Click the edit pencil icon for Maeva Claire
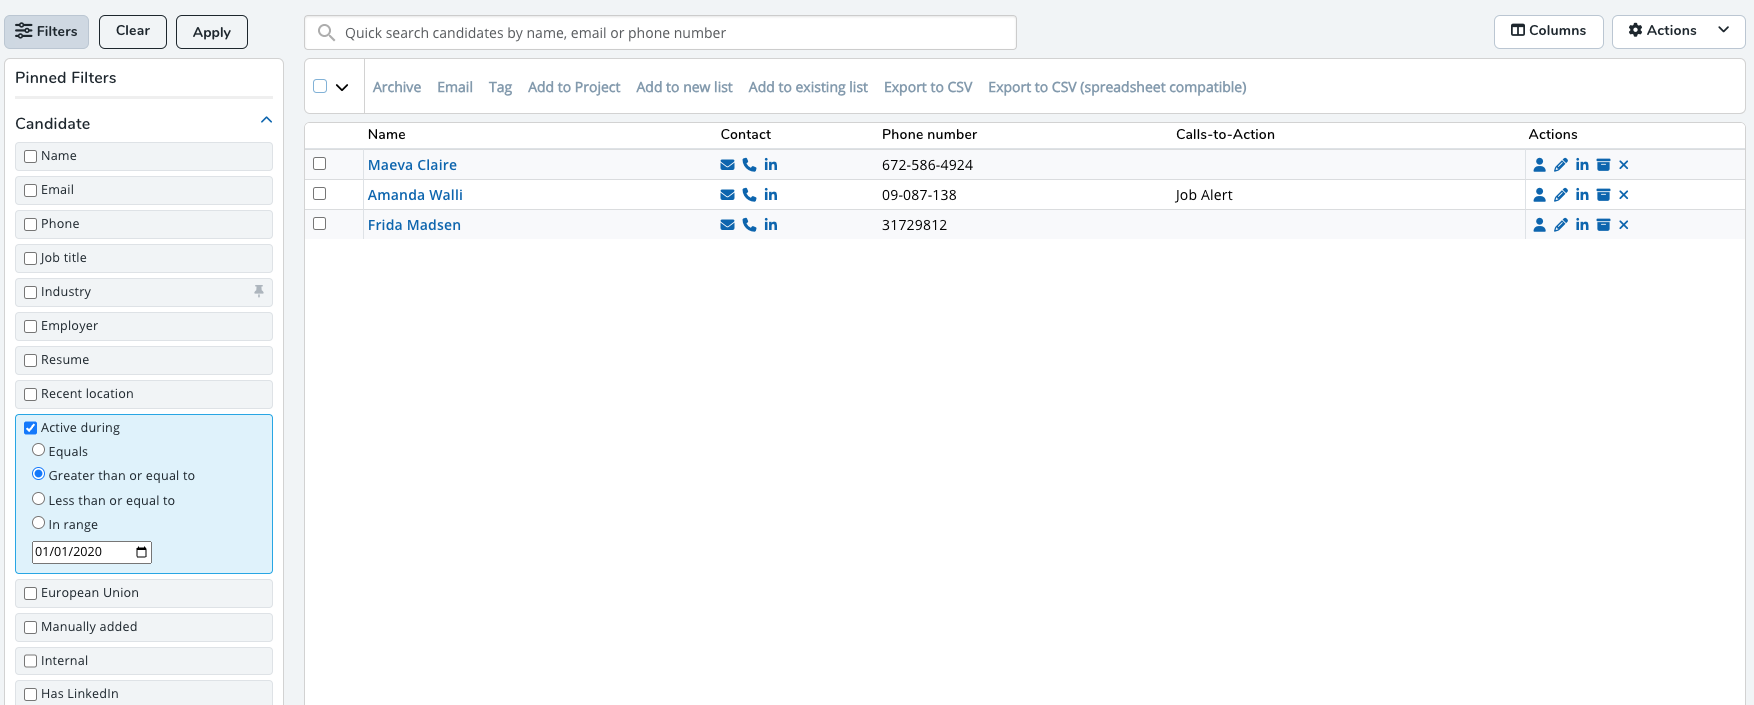The width and height of the screenshot is (1754, 705). tap(1560, 165)
